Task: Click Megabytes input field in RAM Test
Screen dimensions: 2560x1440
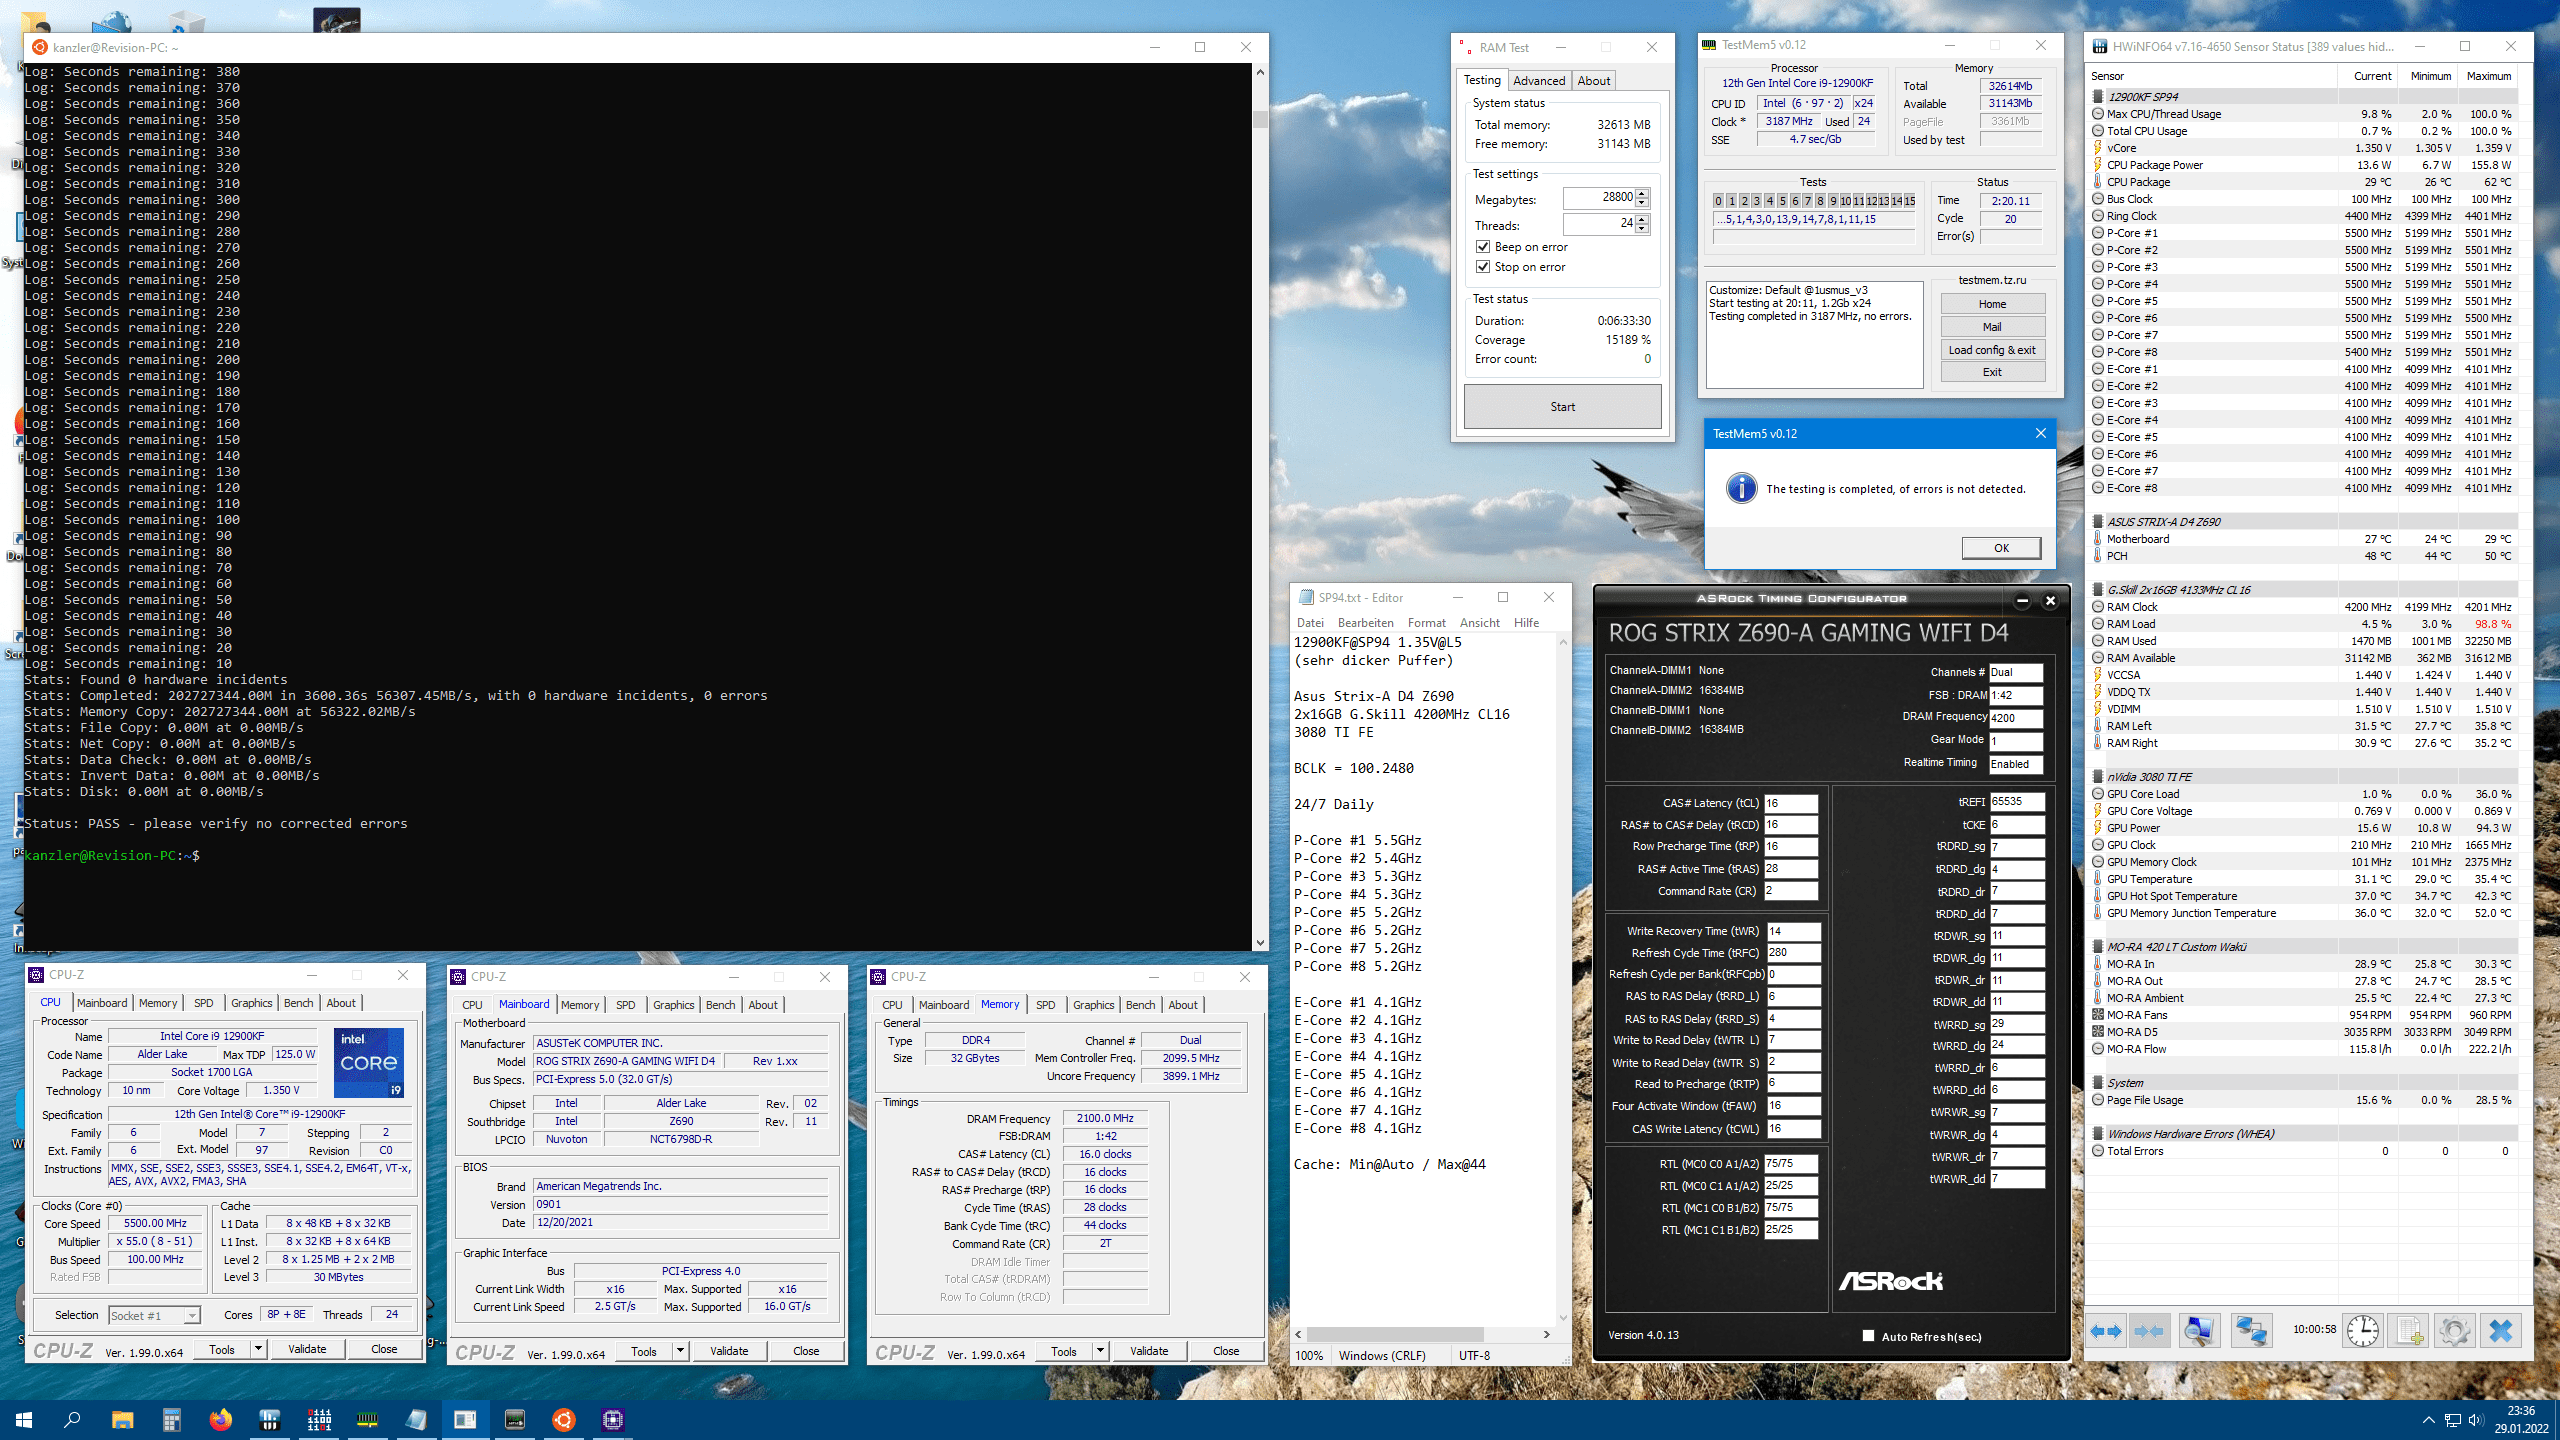Action: pos(1599,198)
